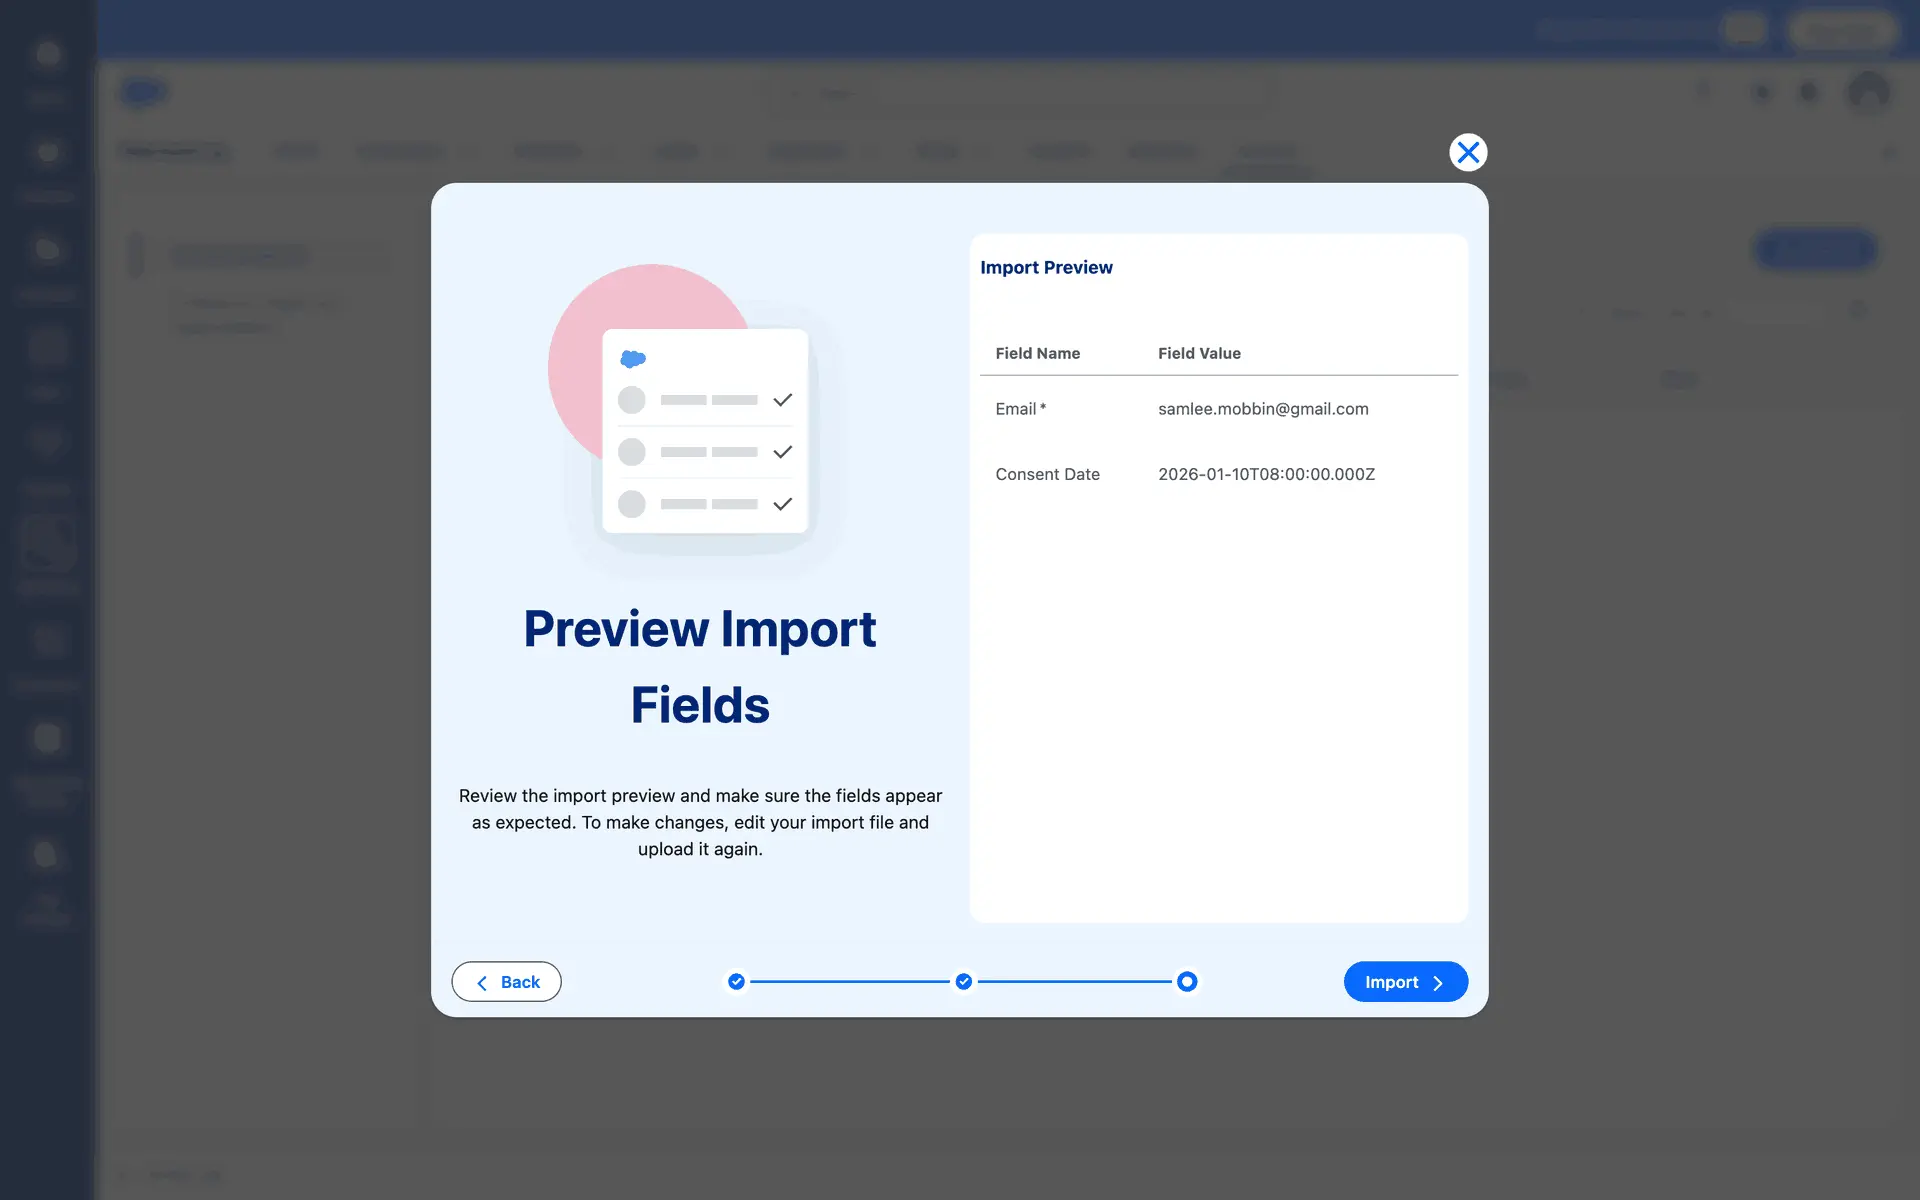The height and width of the screenshot is (1200, 1920).
Task: Click the last checkmark in the illustration card
Action: click(x=782, y=504)
